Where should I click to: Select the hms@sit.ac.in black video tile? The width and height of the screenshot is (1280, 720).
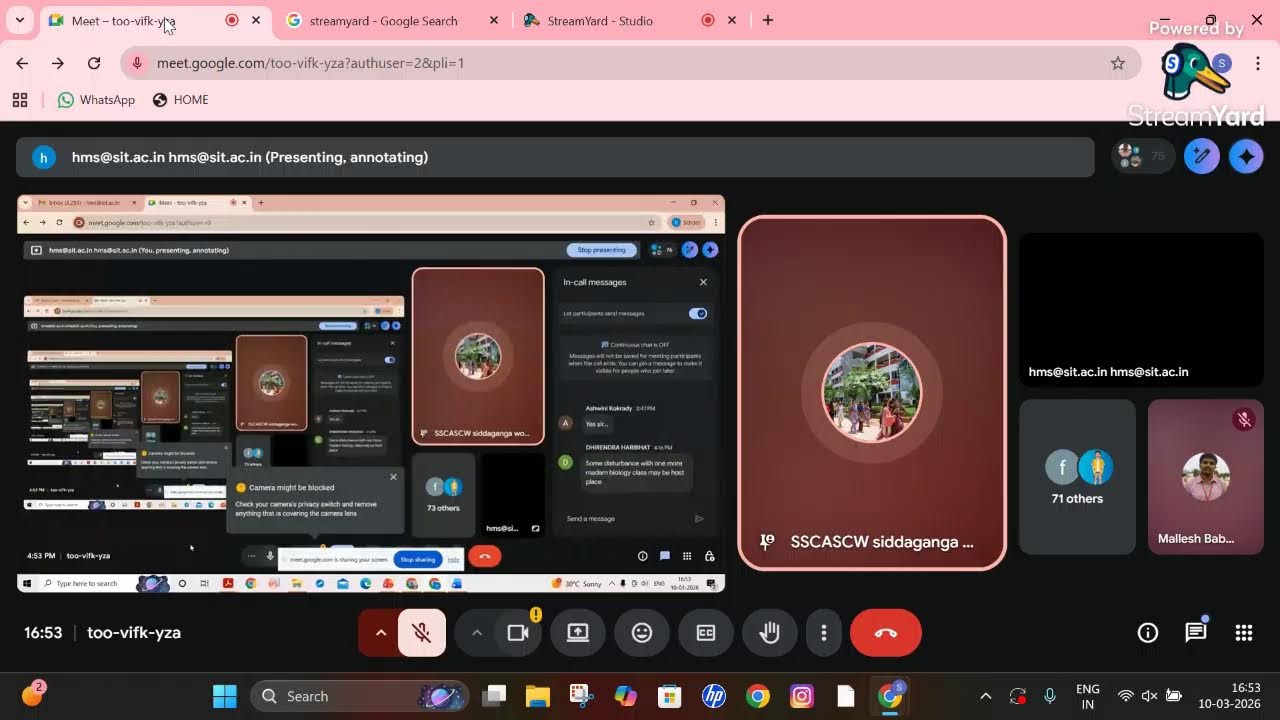[1141, 310]
